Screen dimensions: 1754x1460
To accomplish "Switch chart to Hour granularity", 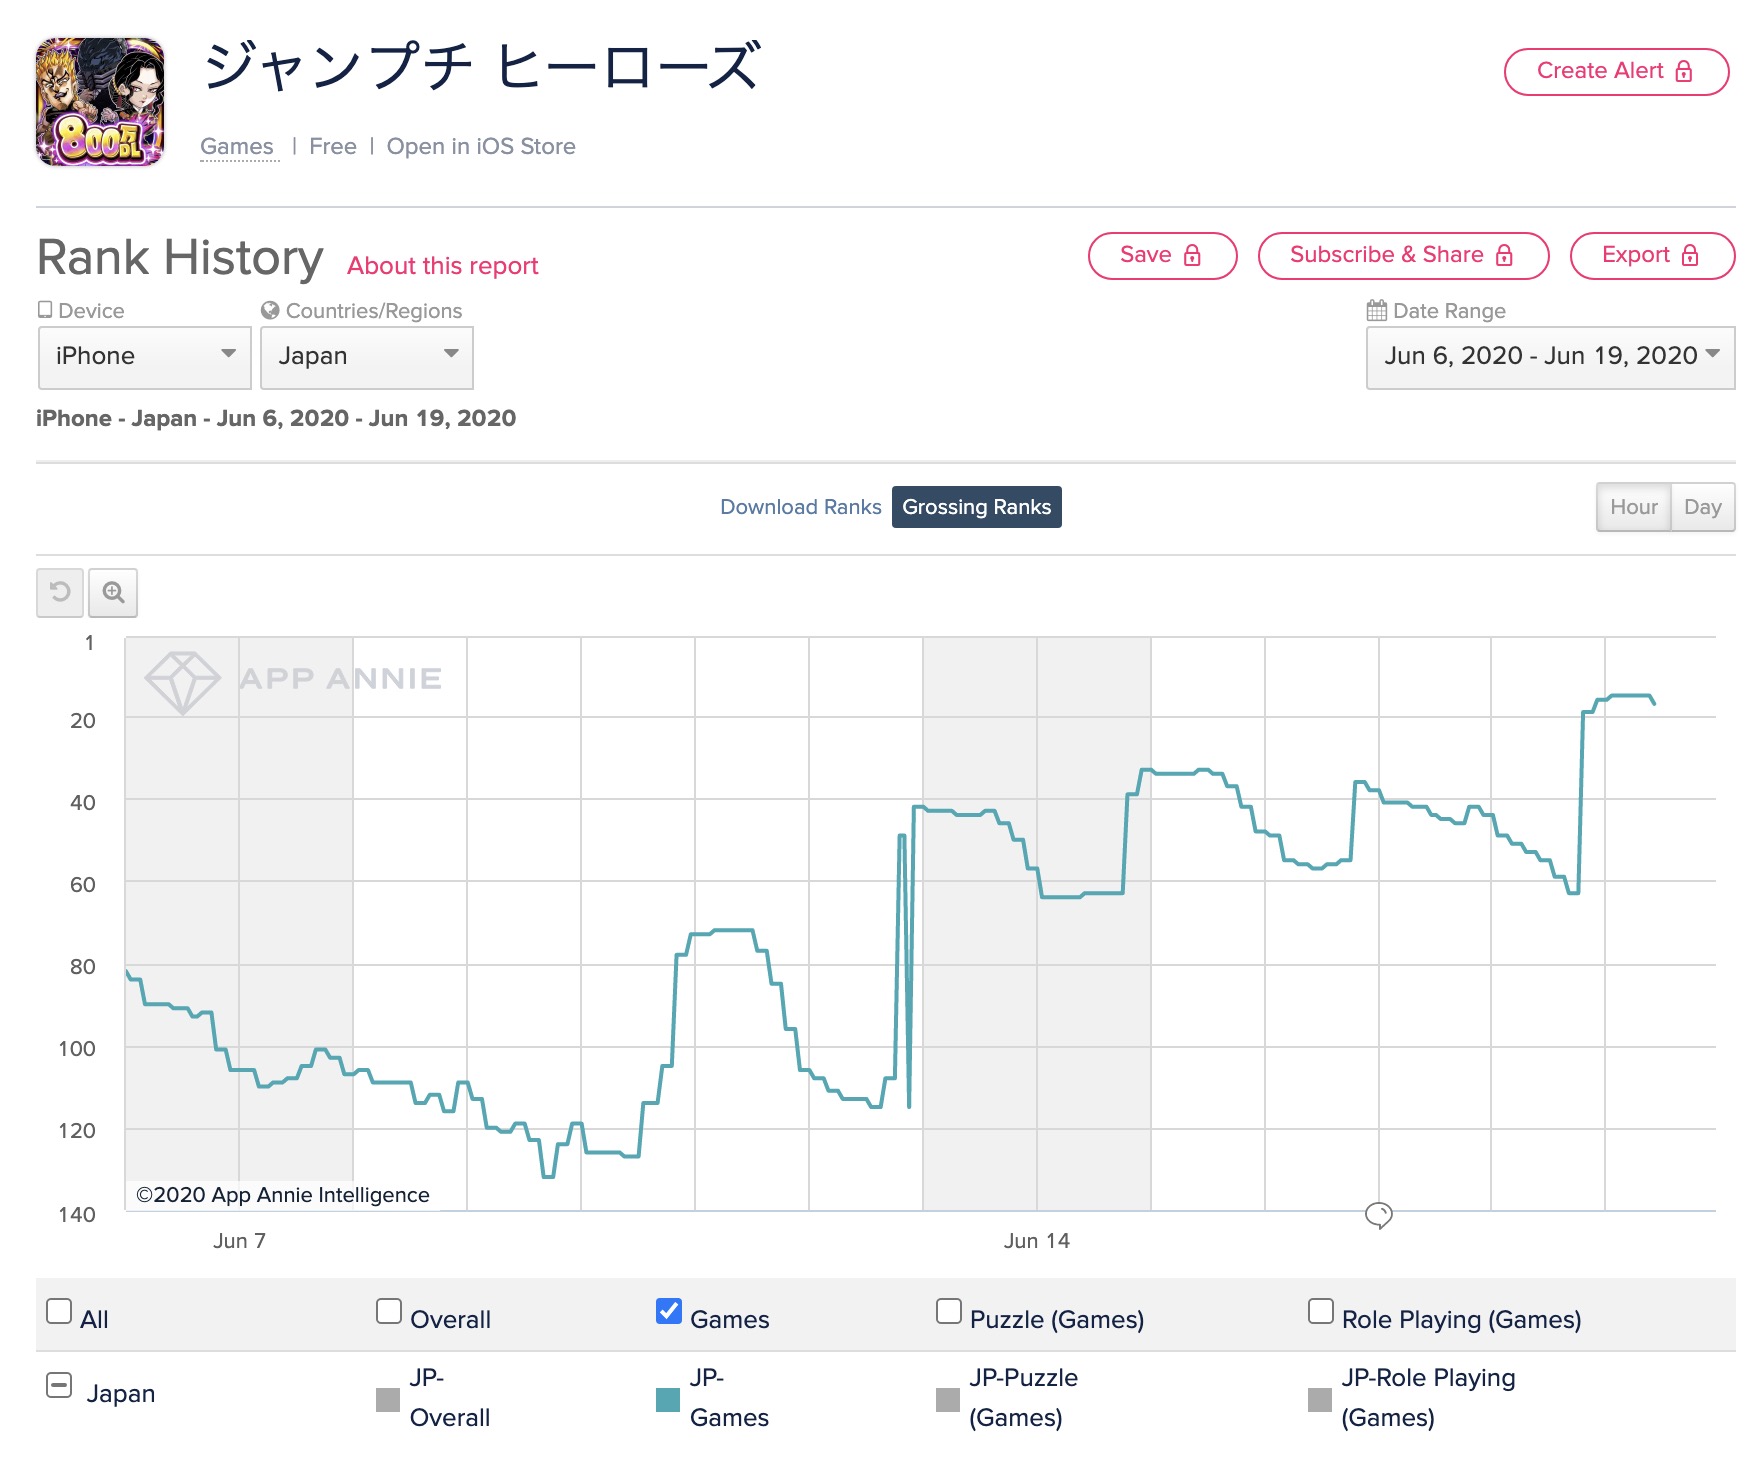I will 1633,507.
